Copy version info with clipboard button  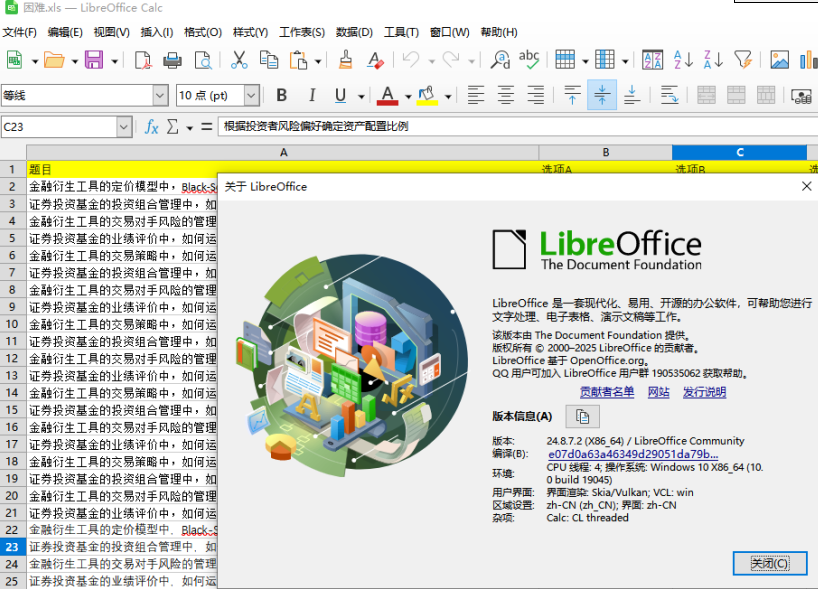tap(582, 416)
